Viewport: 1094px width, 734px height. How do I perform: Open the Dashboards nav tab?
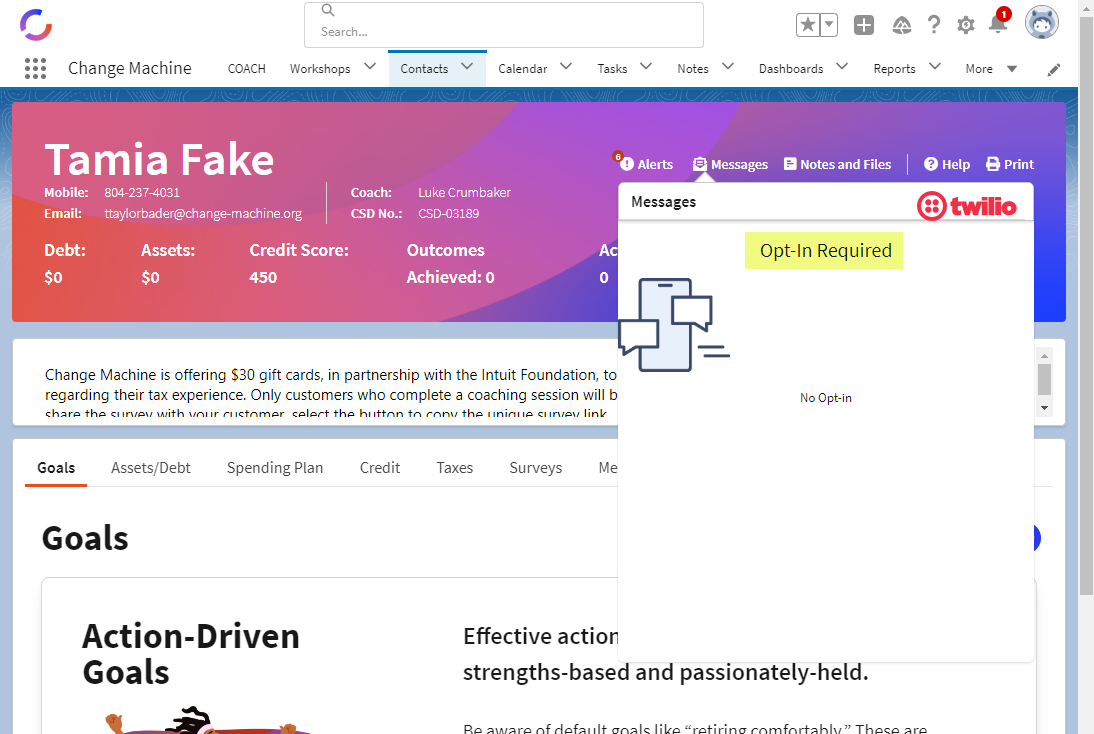(x=791, y=68)
